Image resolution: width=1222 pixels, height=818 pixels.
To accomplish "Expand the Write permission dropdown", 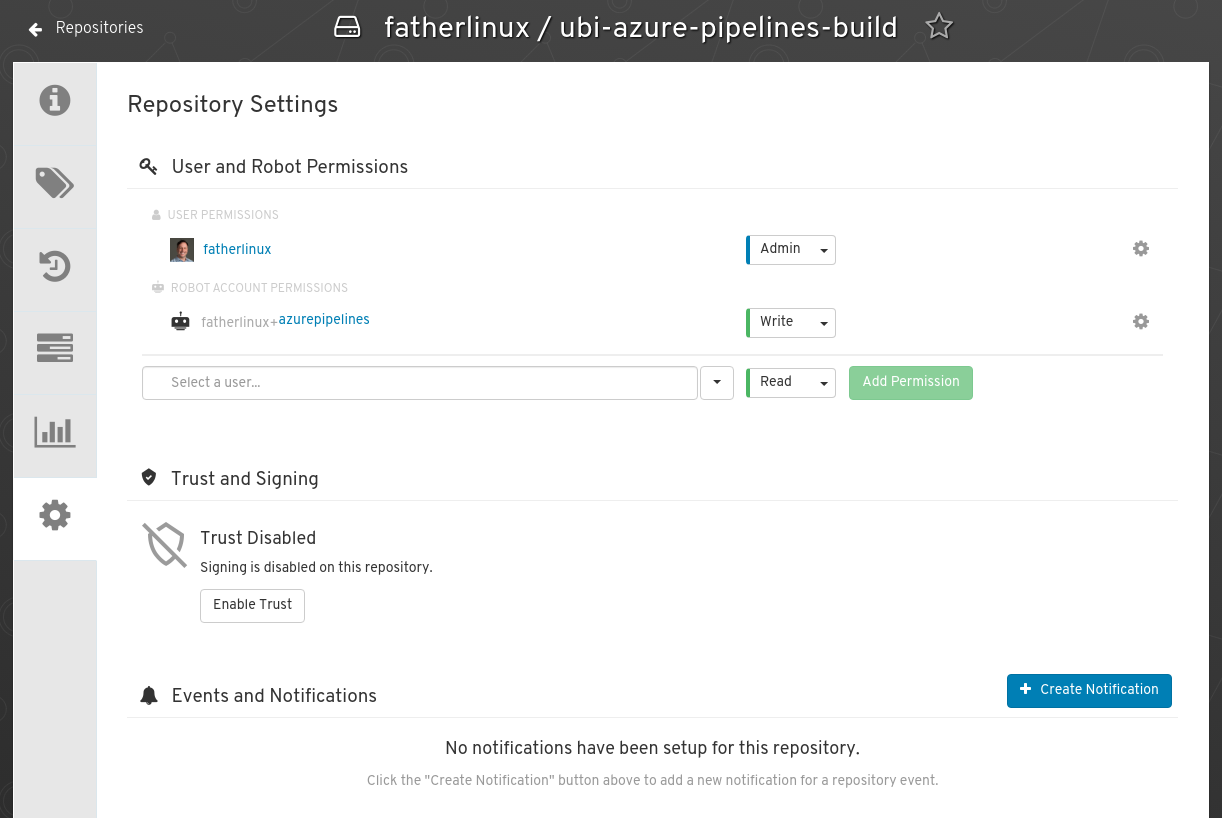I will 791,322.
